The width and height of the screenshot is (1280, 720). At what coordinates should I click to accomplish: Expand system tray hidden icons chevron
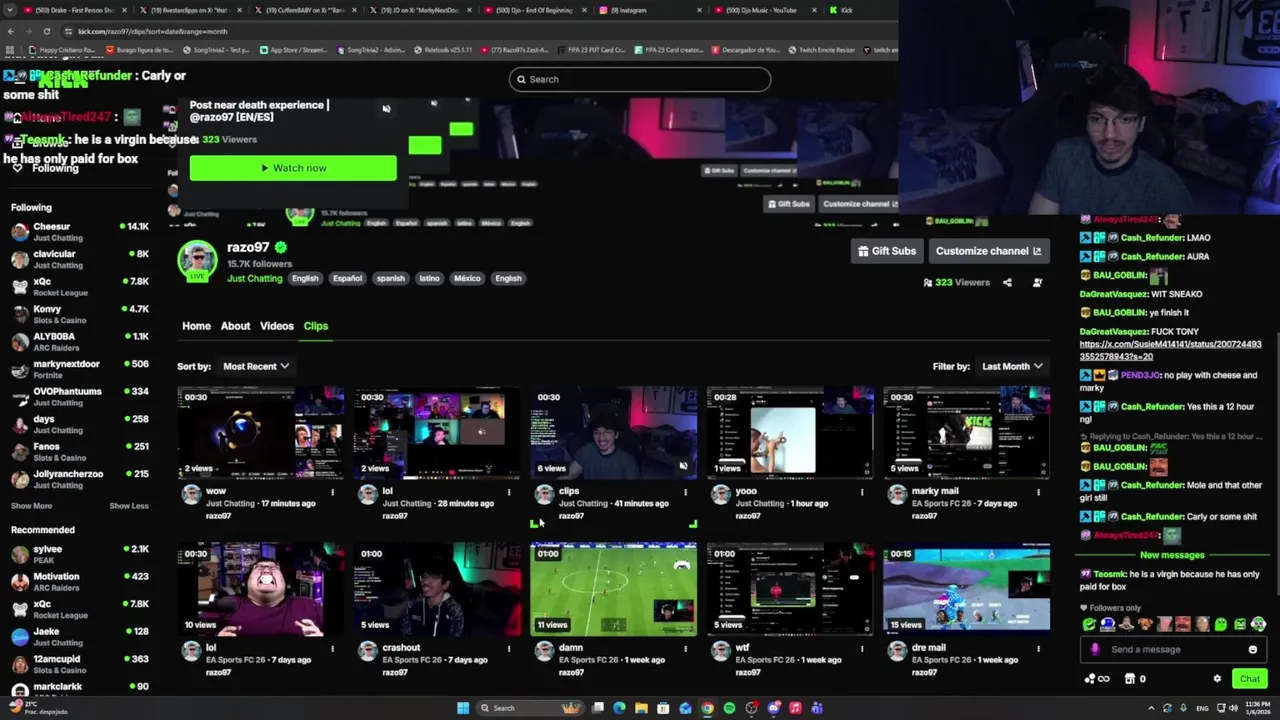click(1151, 708)
